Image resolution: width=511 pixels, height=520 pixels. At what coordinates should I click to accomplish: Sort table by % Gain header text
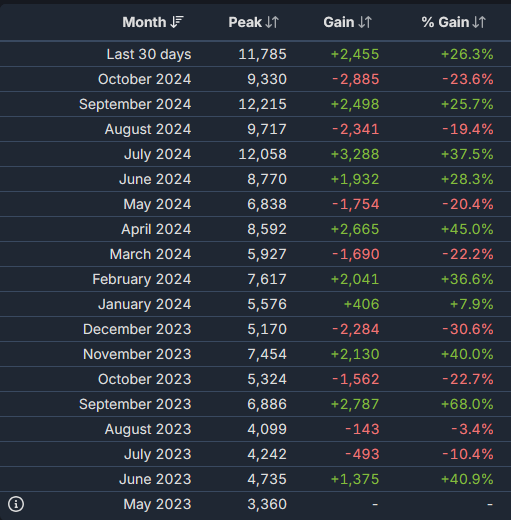(445, 22)
